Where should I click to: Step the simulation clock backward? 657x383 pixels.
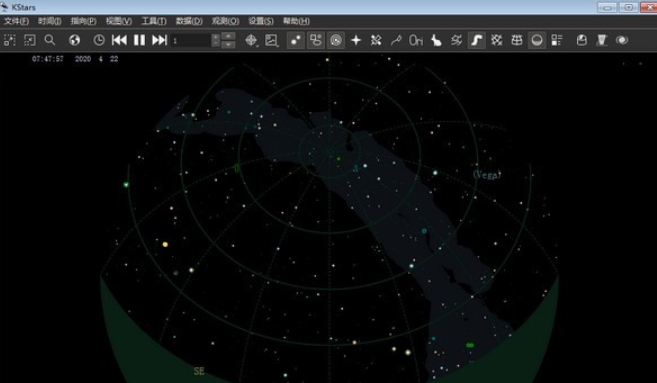pyautogui.click(x=119, y=40)
